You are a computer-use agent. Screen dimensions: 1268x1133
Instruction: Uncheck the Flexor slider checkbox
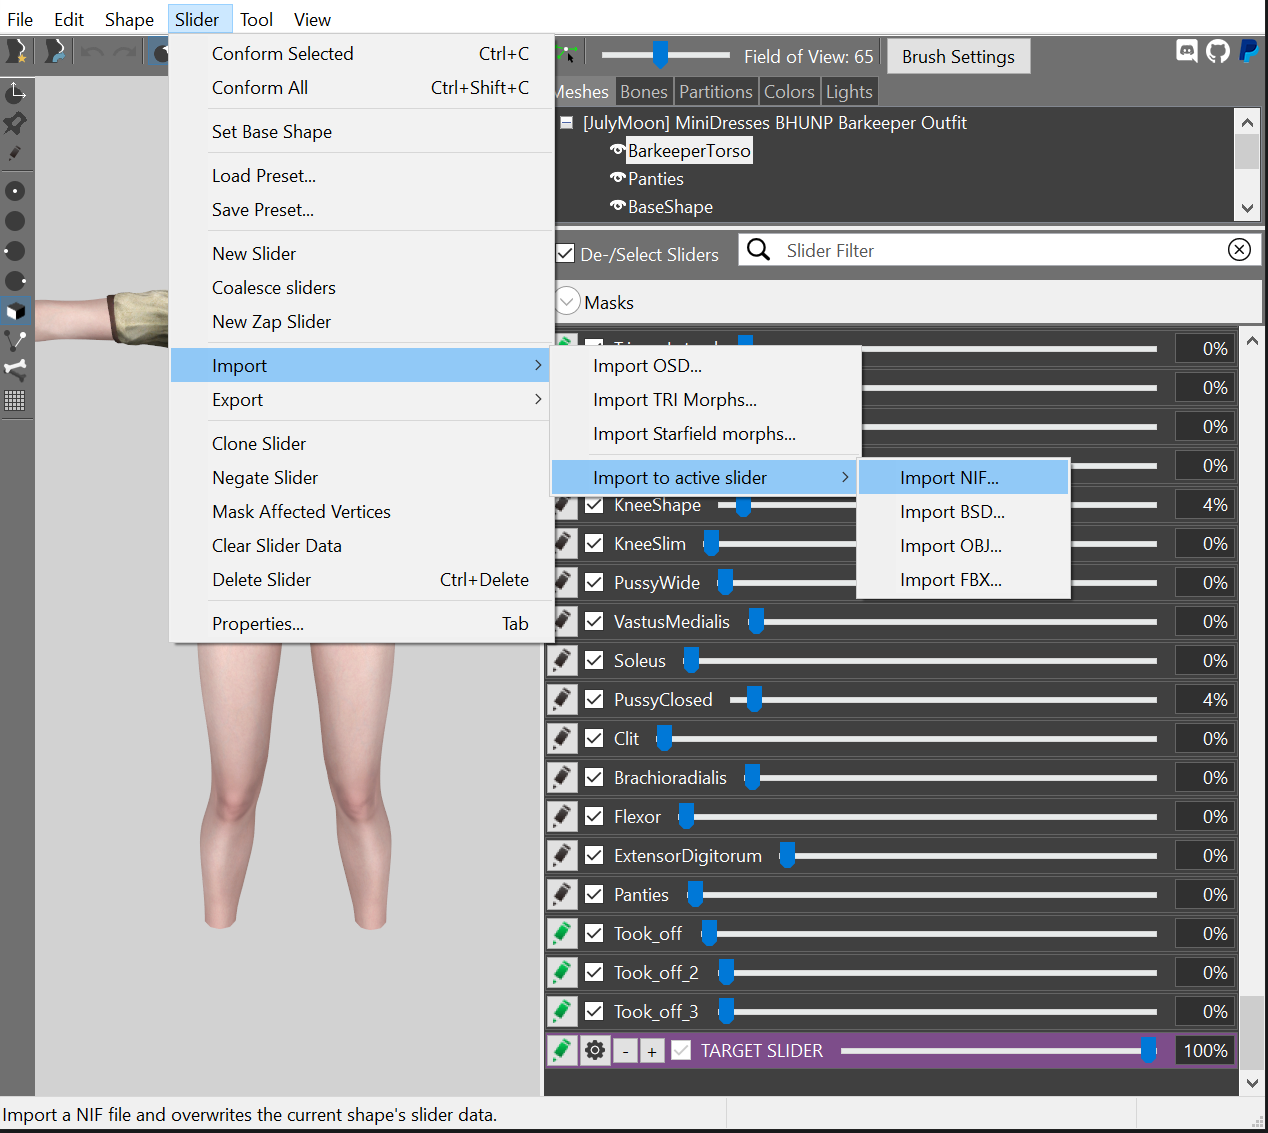[594, 816]
